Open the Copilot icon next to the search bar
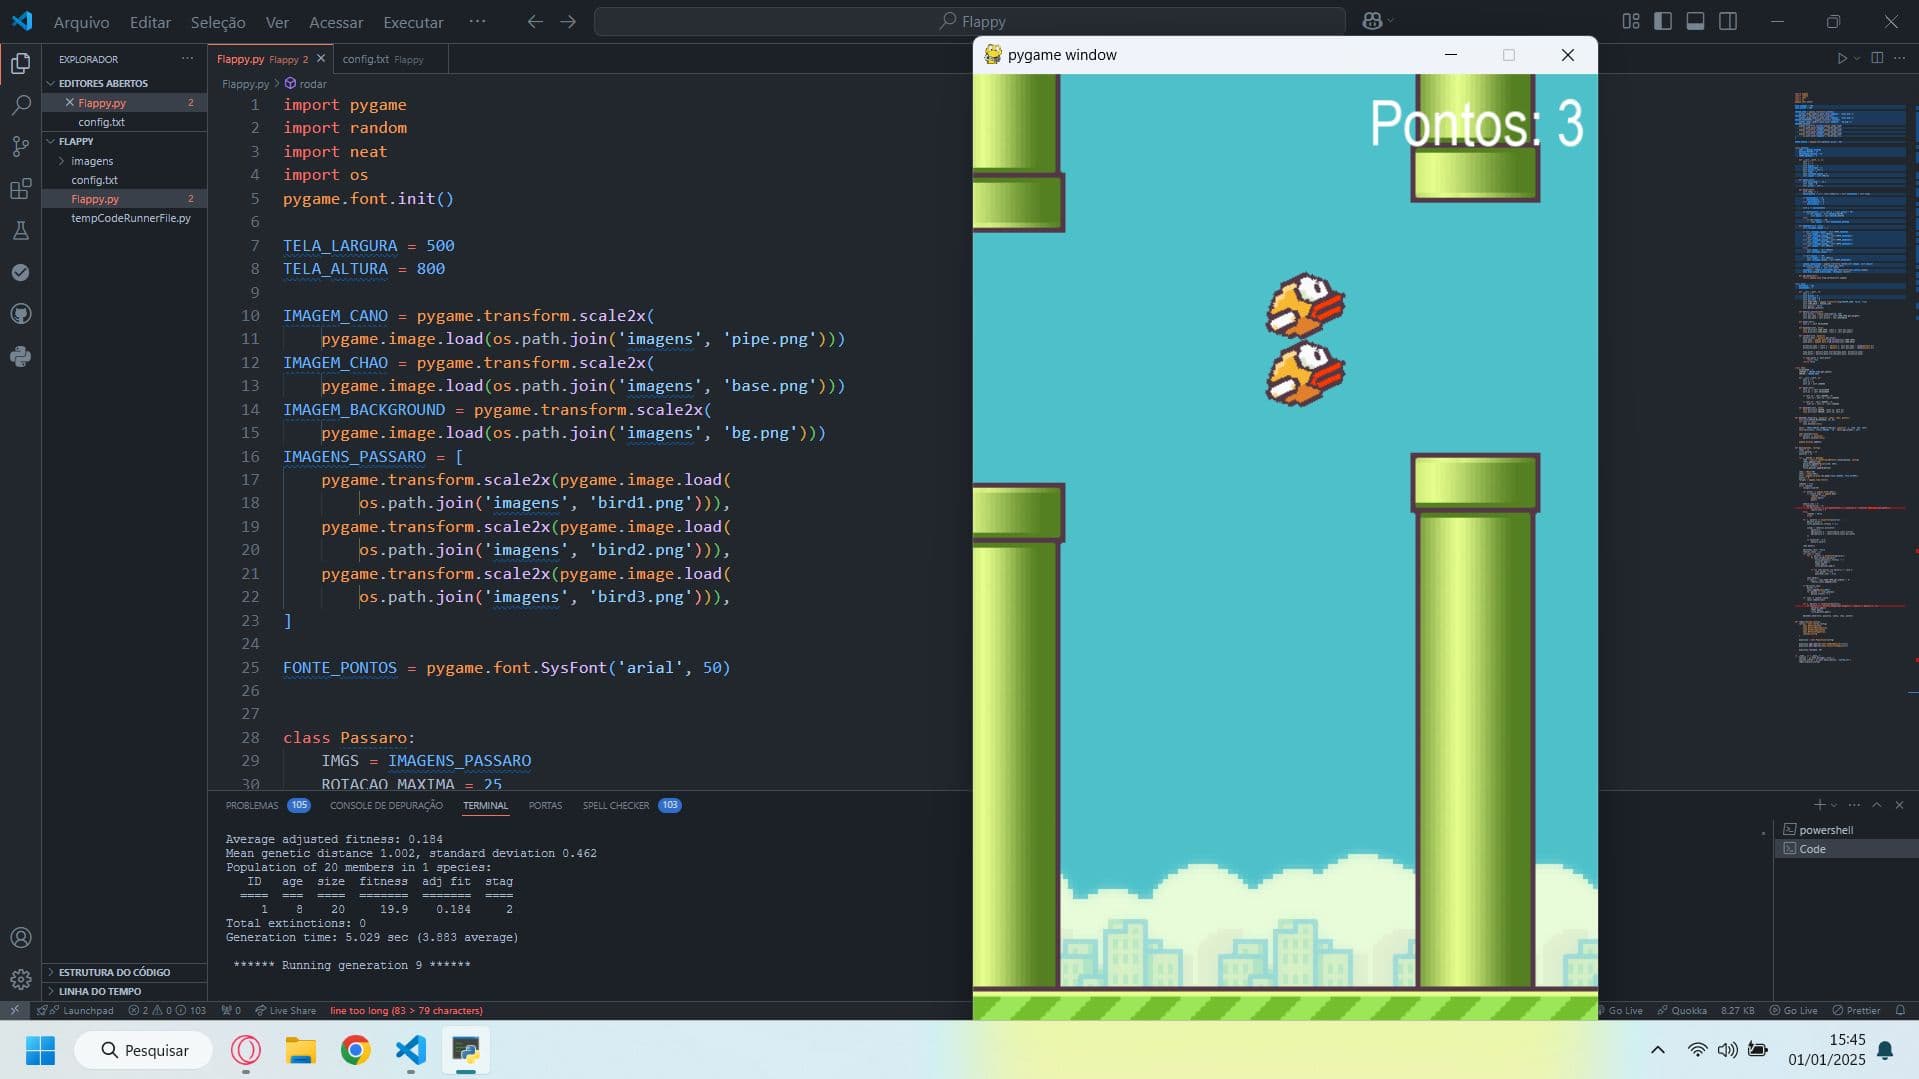1919x1079 pixels. [1372, 21]
